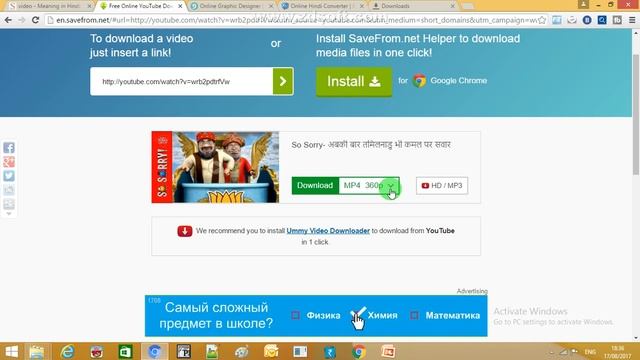Image resolution: width=640 pixels, height=360 pixels.
Task: Click the vertical page scrollbar thumb
Action: (x=636, y=114)
